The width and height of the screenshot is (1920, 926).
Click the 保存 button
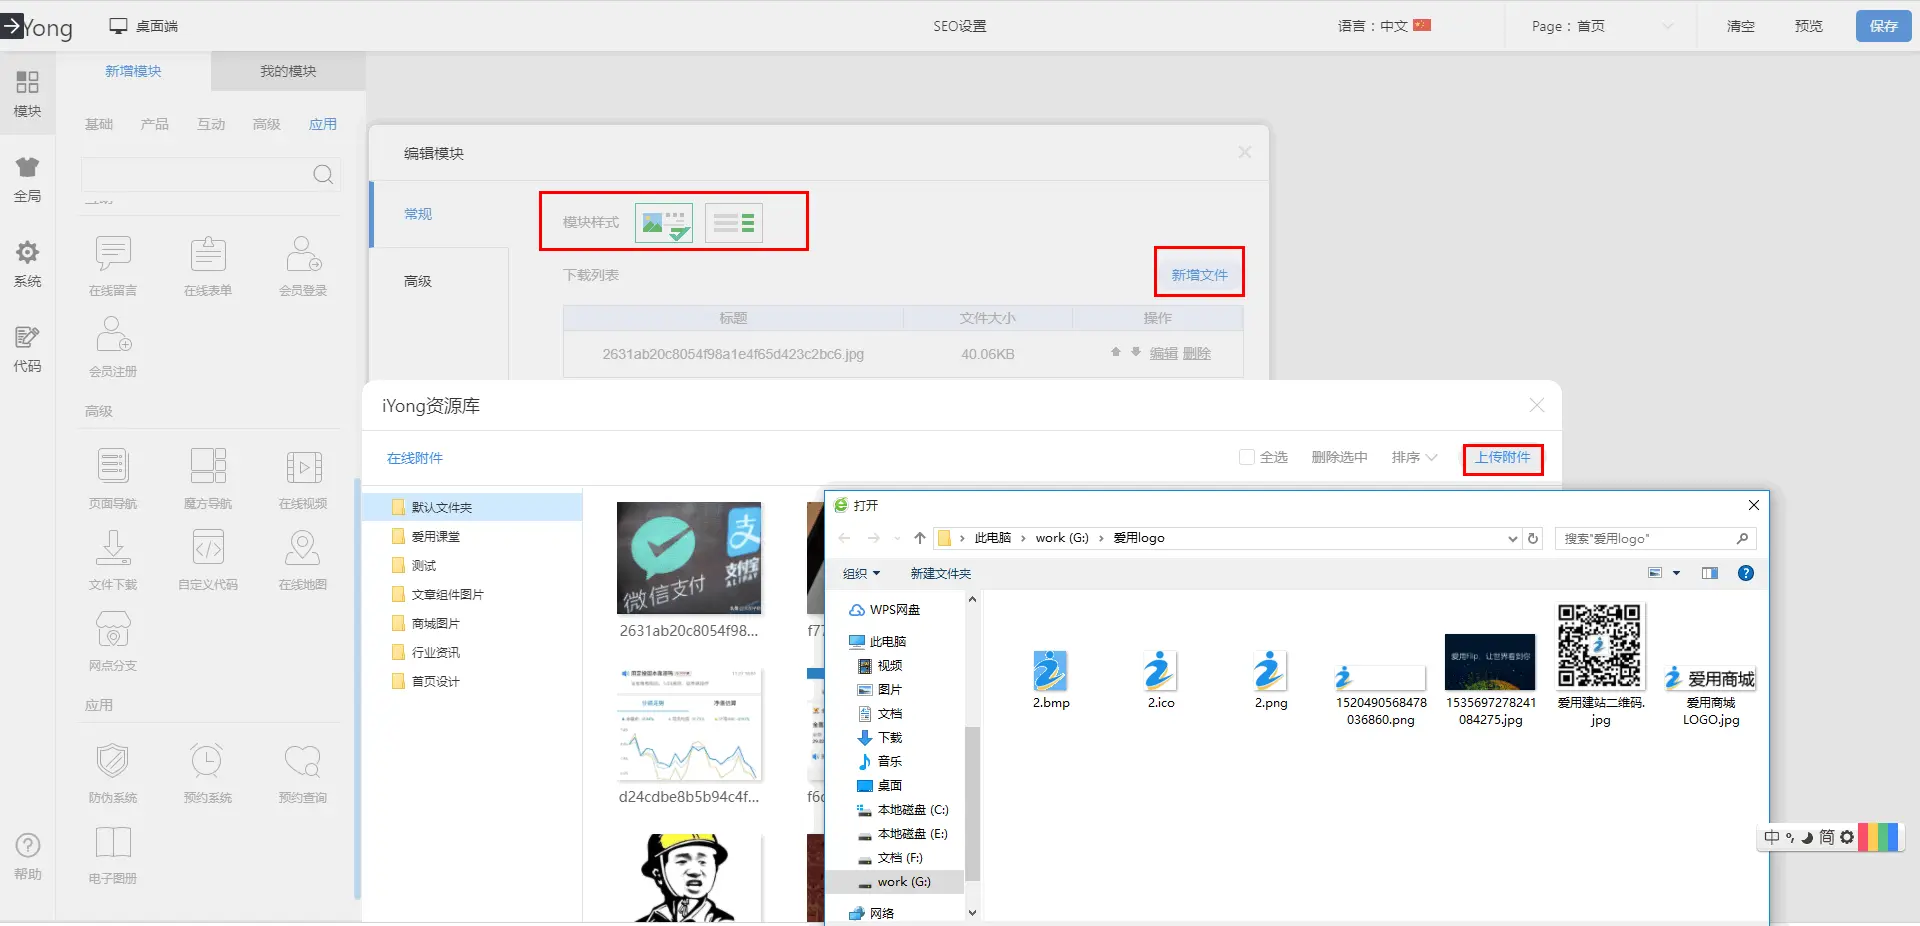1883,26
